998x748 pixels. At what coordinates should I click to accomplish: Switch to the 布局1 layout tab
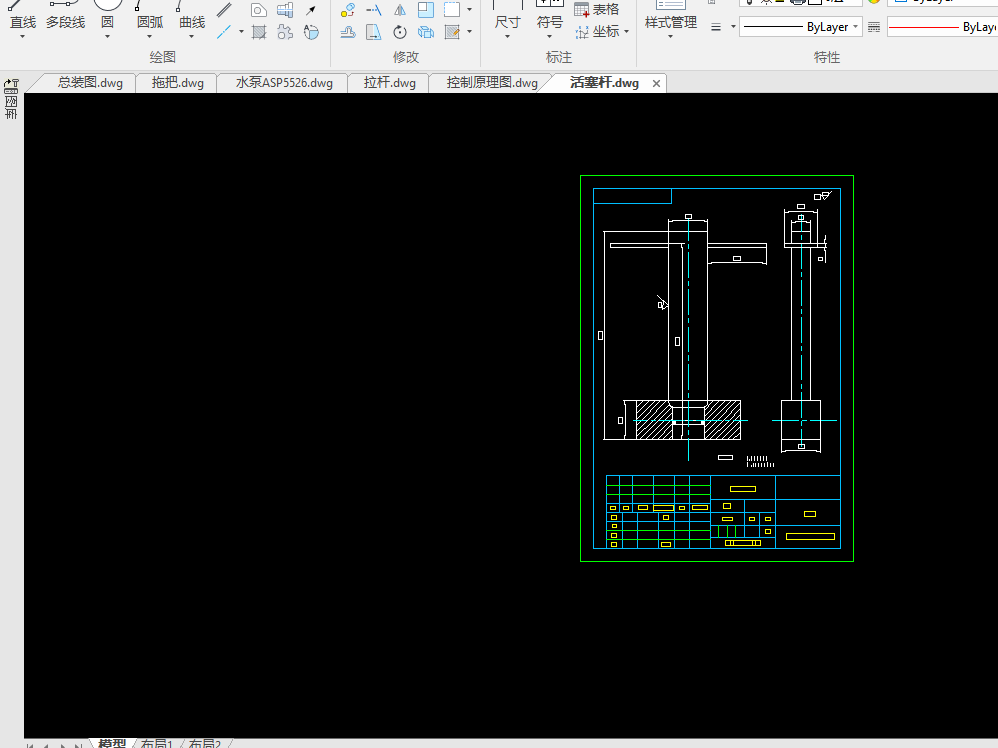(x=157, y=743)
